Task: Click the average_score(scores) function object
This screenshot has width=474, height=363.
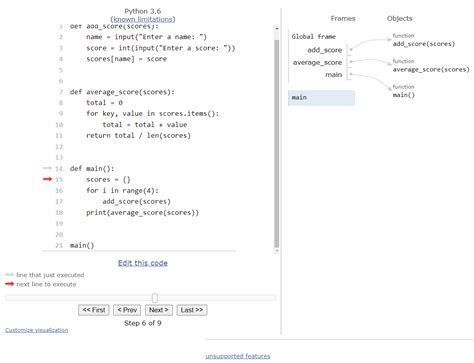Action: coord(431,69)
